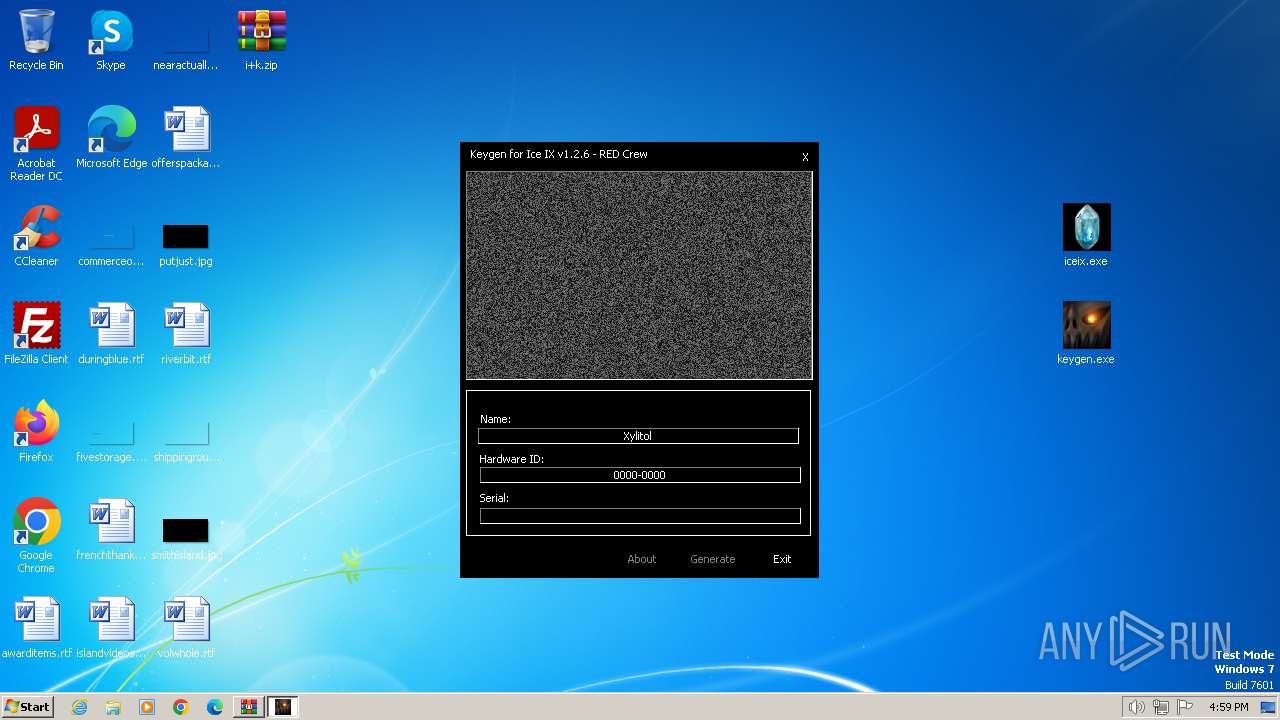
Task: Open Windows Explorer folder on taskbar
Action: click(113, 707)
